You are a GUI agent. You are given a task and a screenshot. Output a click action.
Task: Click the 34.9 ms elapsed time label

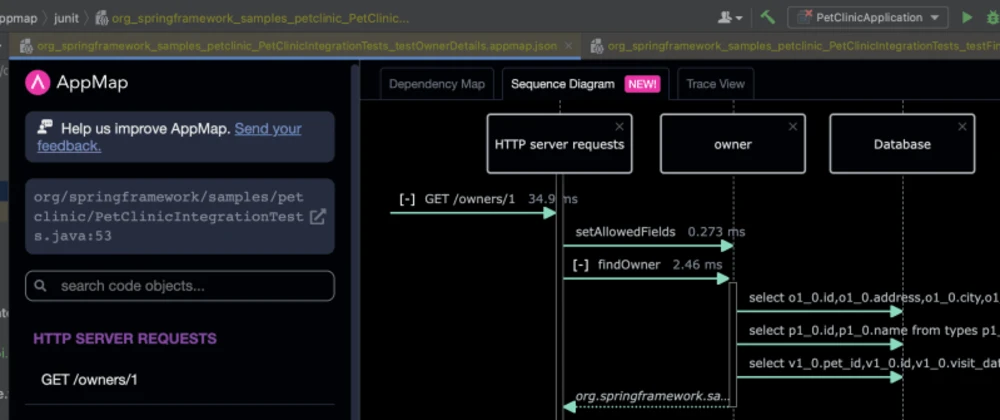click(552, 199)
